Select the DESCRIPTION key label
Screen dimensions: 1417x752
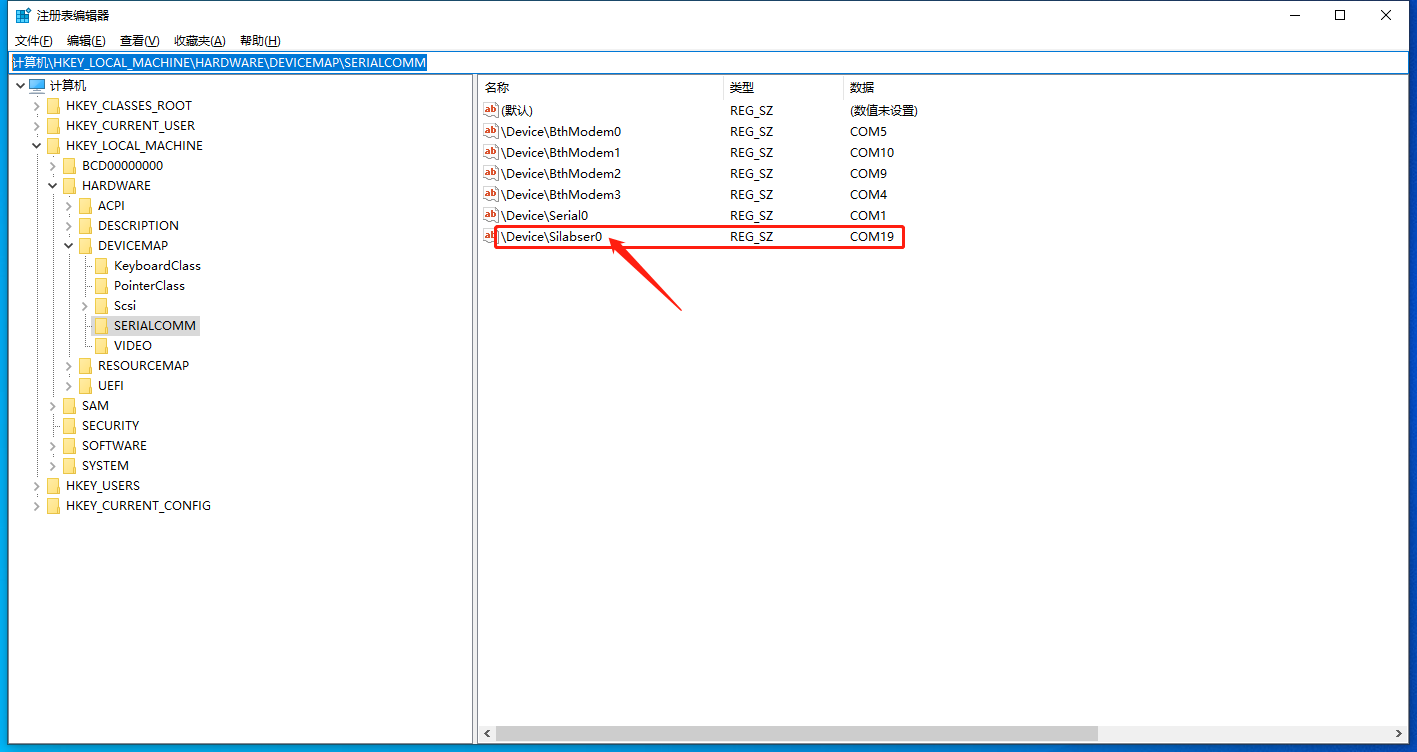[x=138, y=226]
